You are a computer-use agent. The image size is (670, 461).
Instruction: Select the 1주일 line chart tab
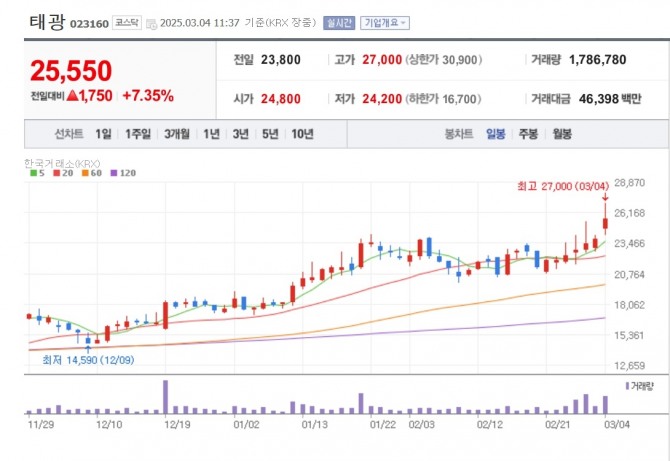coord(138,134)
